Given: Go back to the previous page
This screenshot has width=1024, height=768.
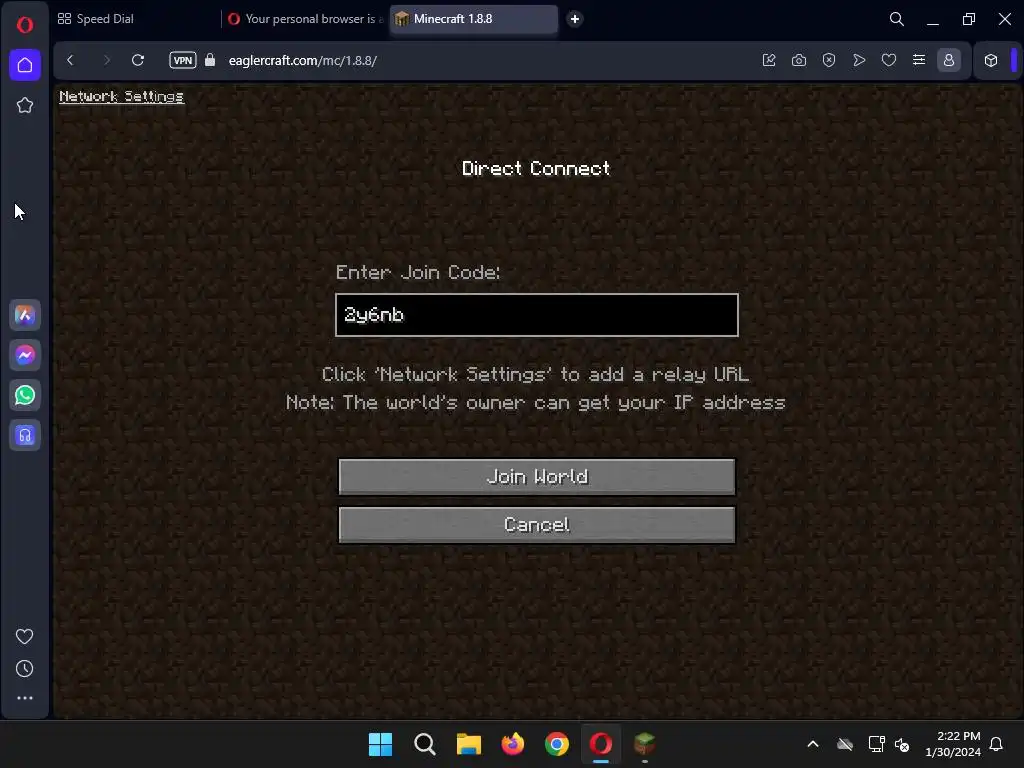Looking at the screenshot, I should tap(71, 60).
